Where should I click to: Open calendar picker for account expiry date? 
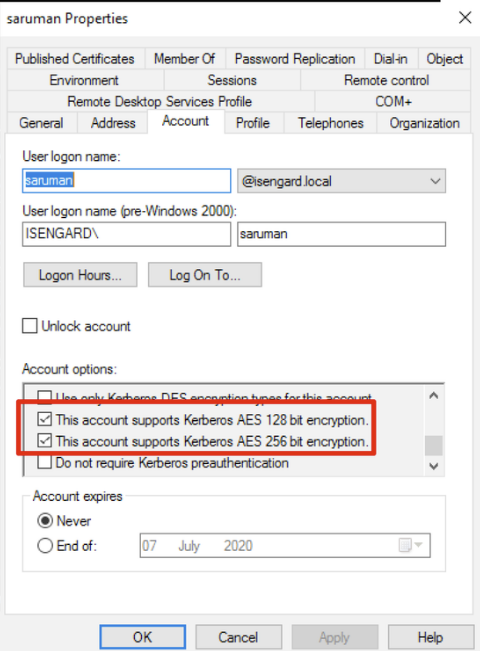410,545
